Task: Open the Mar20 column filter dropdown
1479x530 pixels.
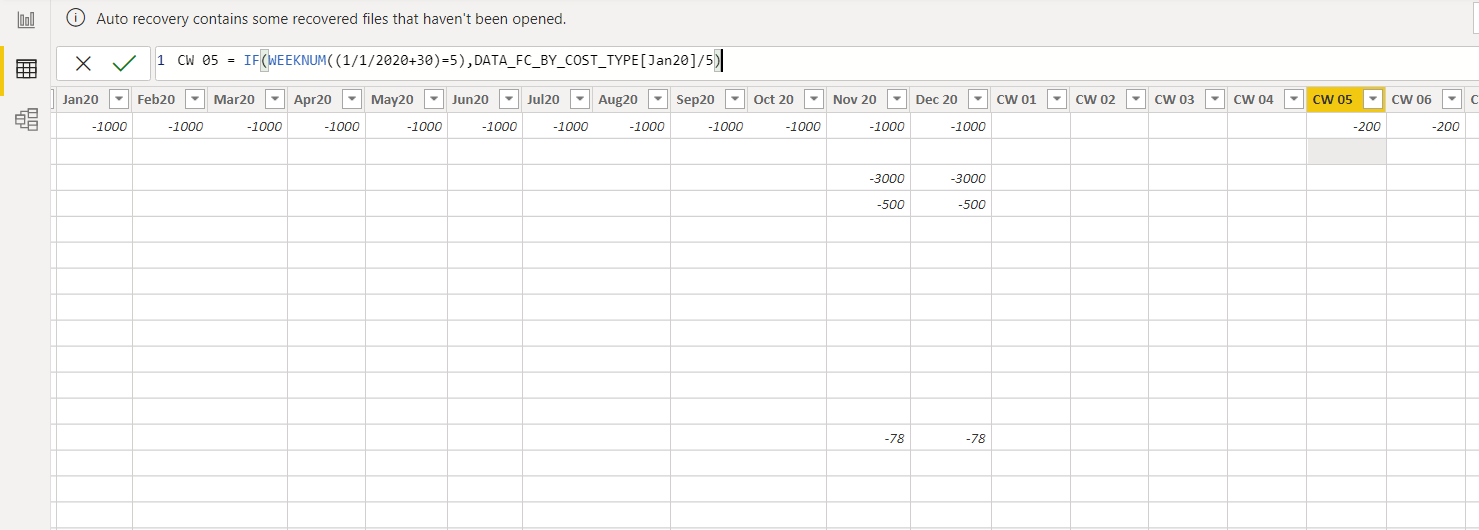Action: [274, 99]
